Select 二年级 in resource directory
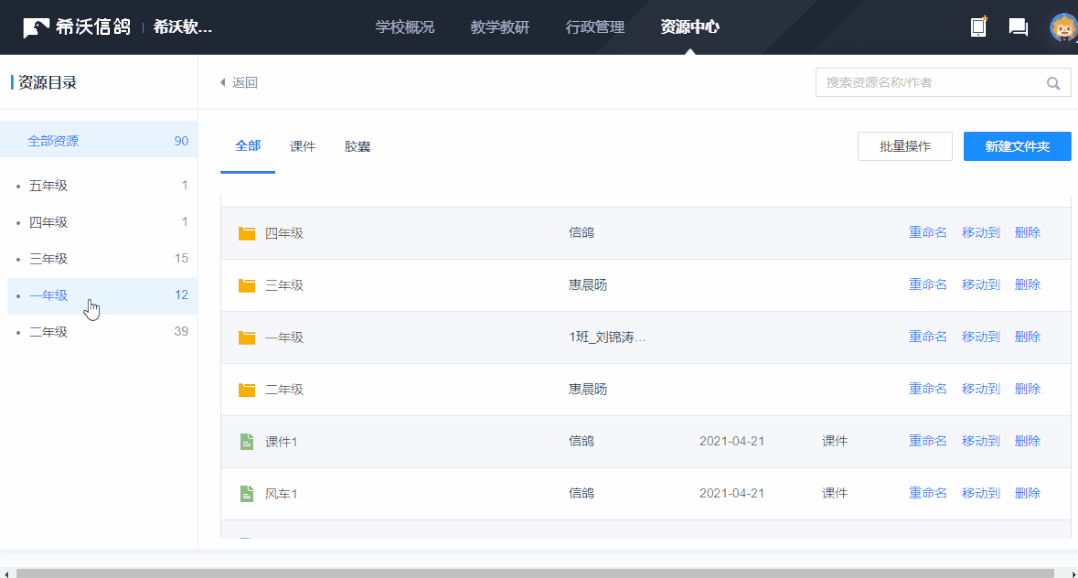The height and width of the screenshot is (578, 1078). click(48, 332)
